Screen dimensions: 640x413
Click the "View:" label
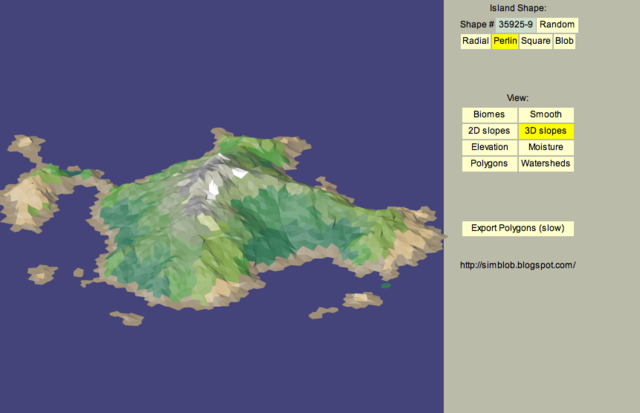518,98
